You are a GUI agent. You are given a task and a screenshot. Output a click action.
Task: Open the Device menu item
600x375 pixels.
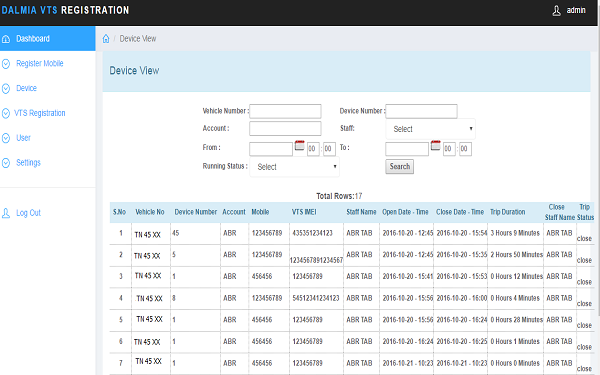pyautogui.click(x=26, y=88)
